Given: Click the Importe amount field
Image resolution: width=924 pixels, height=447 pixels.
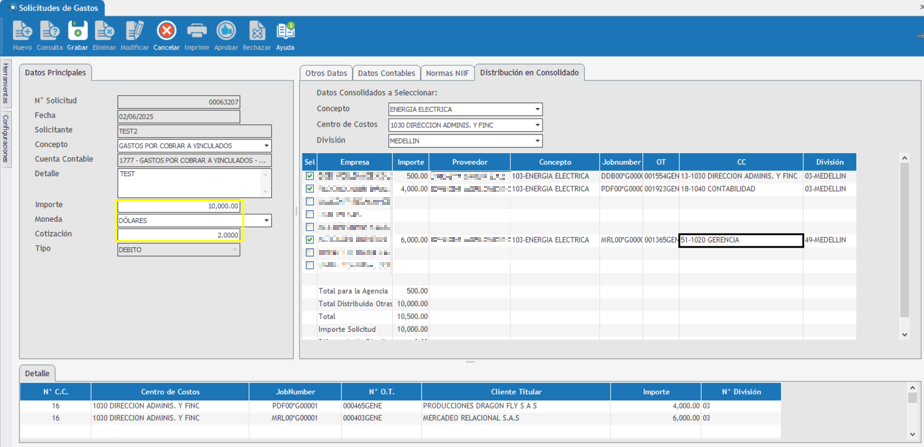Looking at the screenshot, I should [179, 206].
